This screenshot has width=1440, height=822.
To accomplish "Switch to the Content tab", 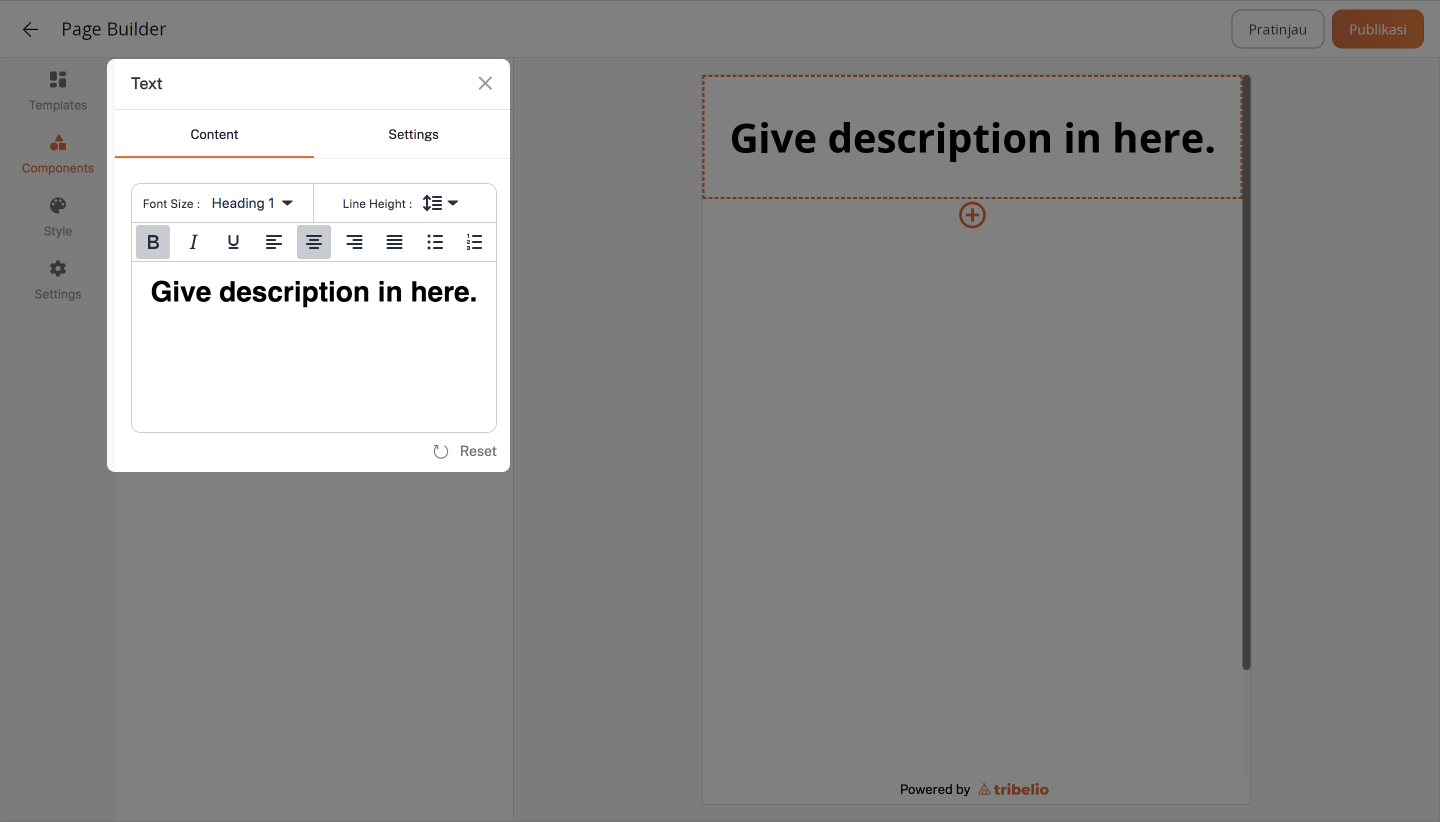I will pos(214,134).
